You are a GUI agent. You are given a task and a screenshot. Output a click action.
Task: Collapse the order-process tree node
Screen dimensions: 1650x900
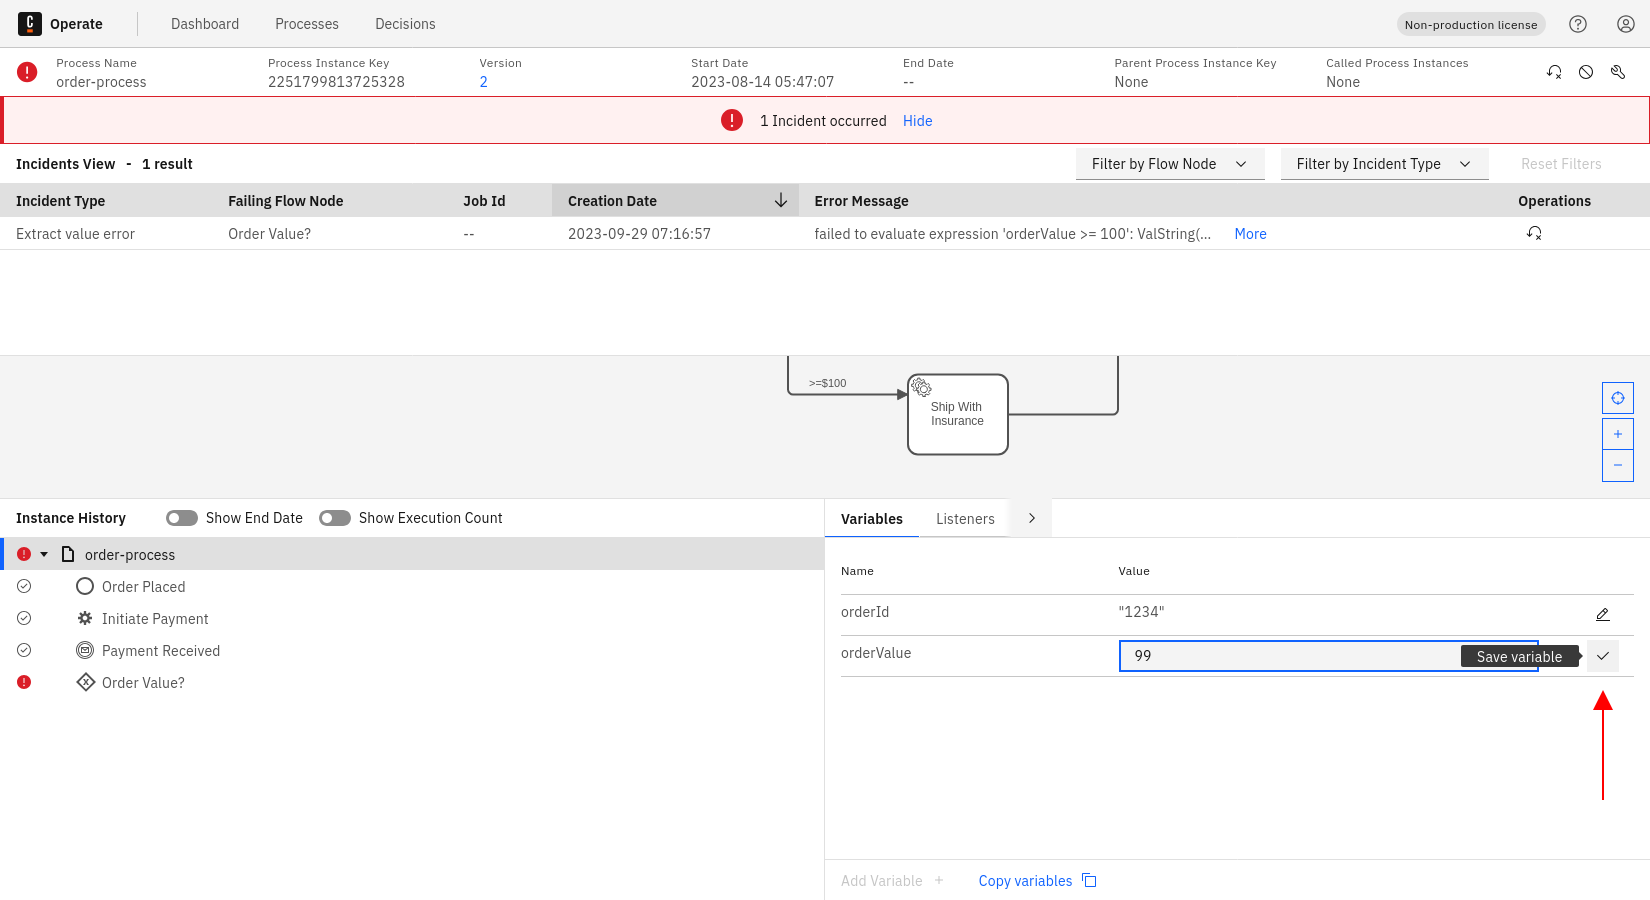tap(44, 554)
